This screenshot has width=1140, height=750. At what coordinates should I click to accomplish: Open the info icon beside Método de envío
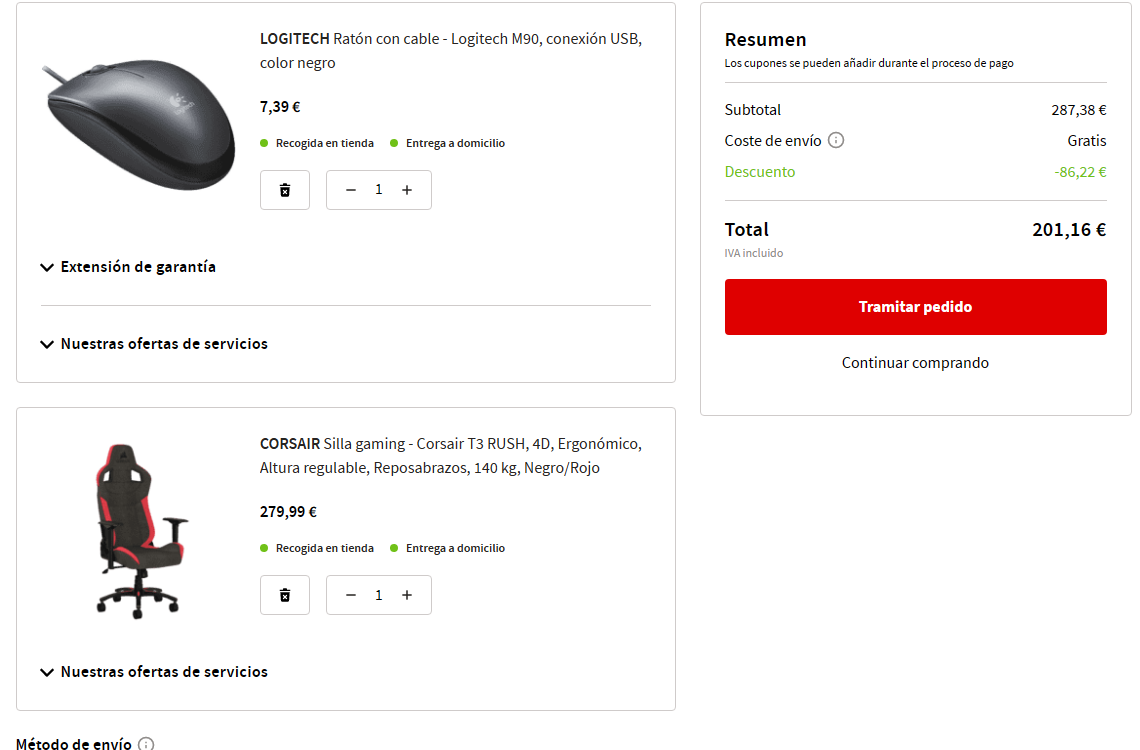pos(146,743)
